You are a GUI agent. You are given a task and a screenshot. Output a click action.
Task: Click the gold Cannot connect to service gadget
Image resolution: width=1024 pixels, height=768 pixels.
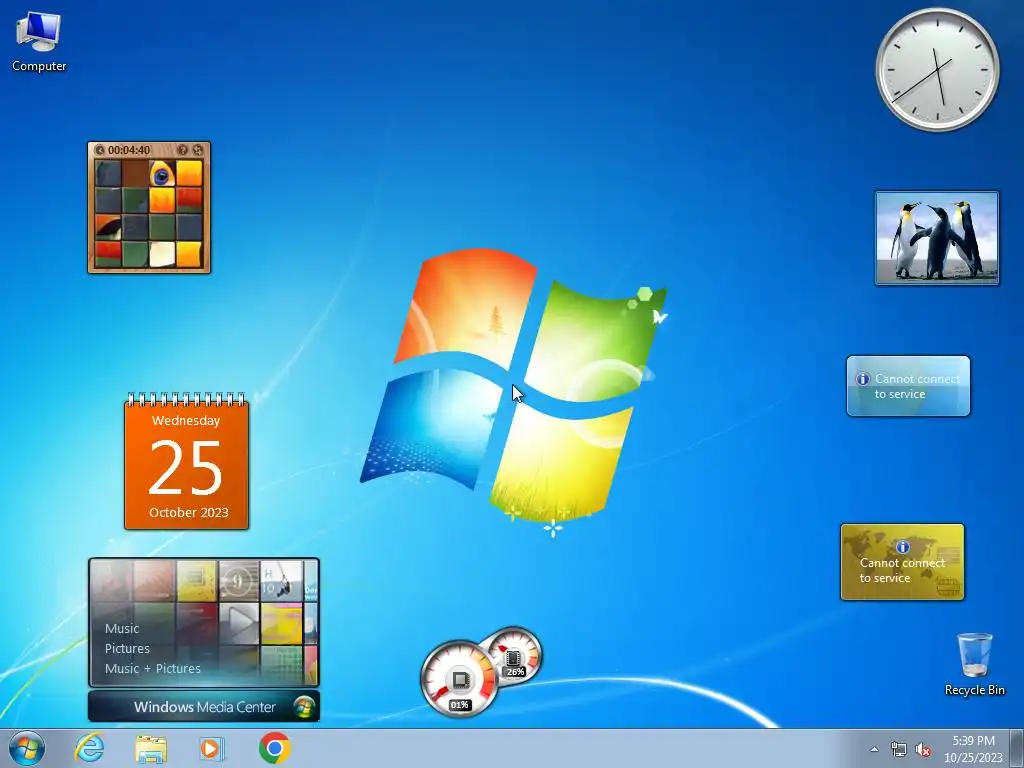tap(903, 562)
